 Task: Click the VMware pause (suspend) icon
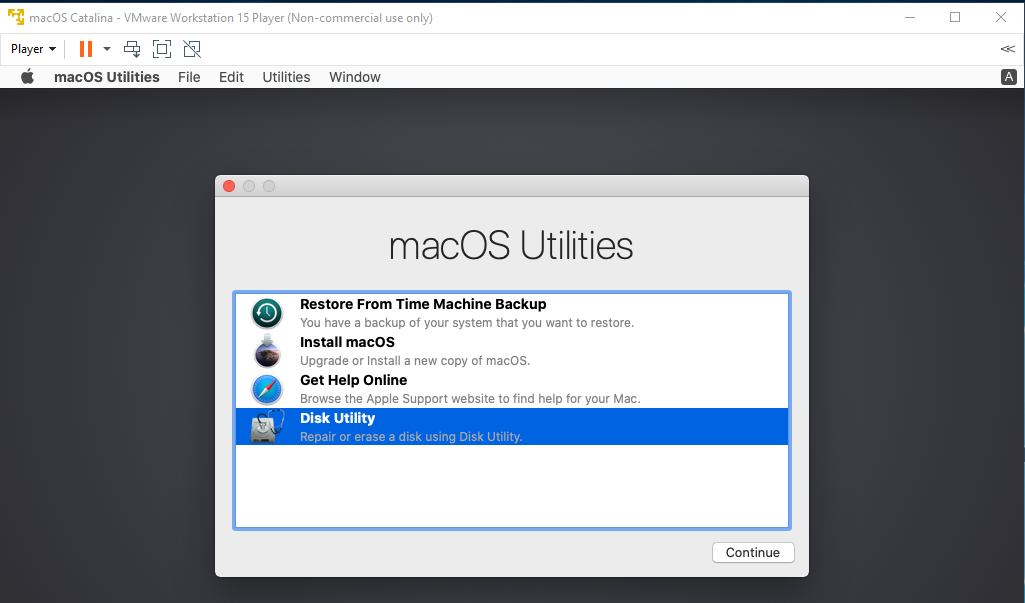click(x=86, y=49)
